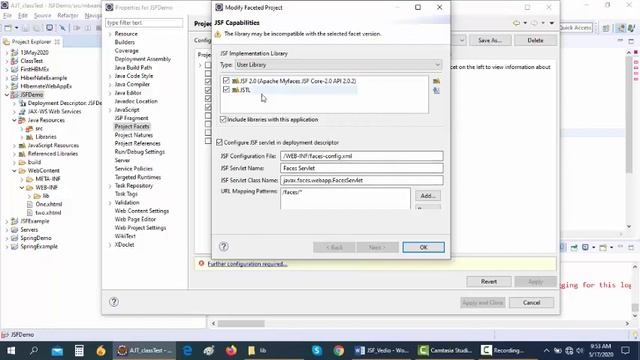
Task: Open dialog help question mark icon
Action: coord(224,247)
